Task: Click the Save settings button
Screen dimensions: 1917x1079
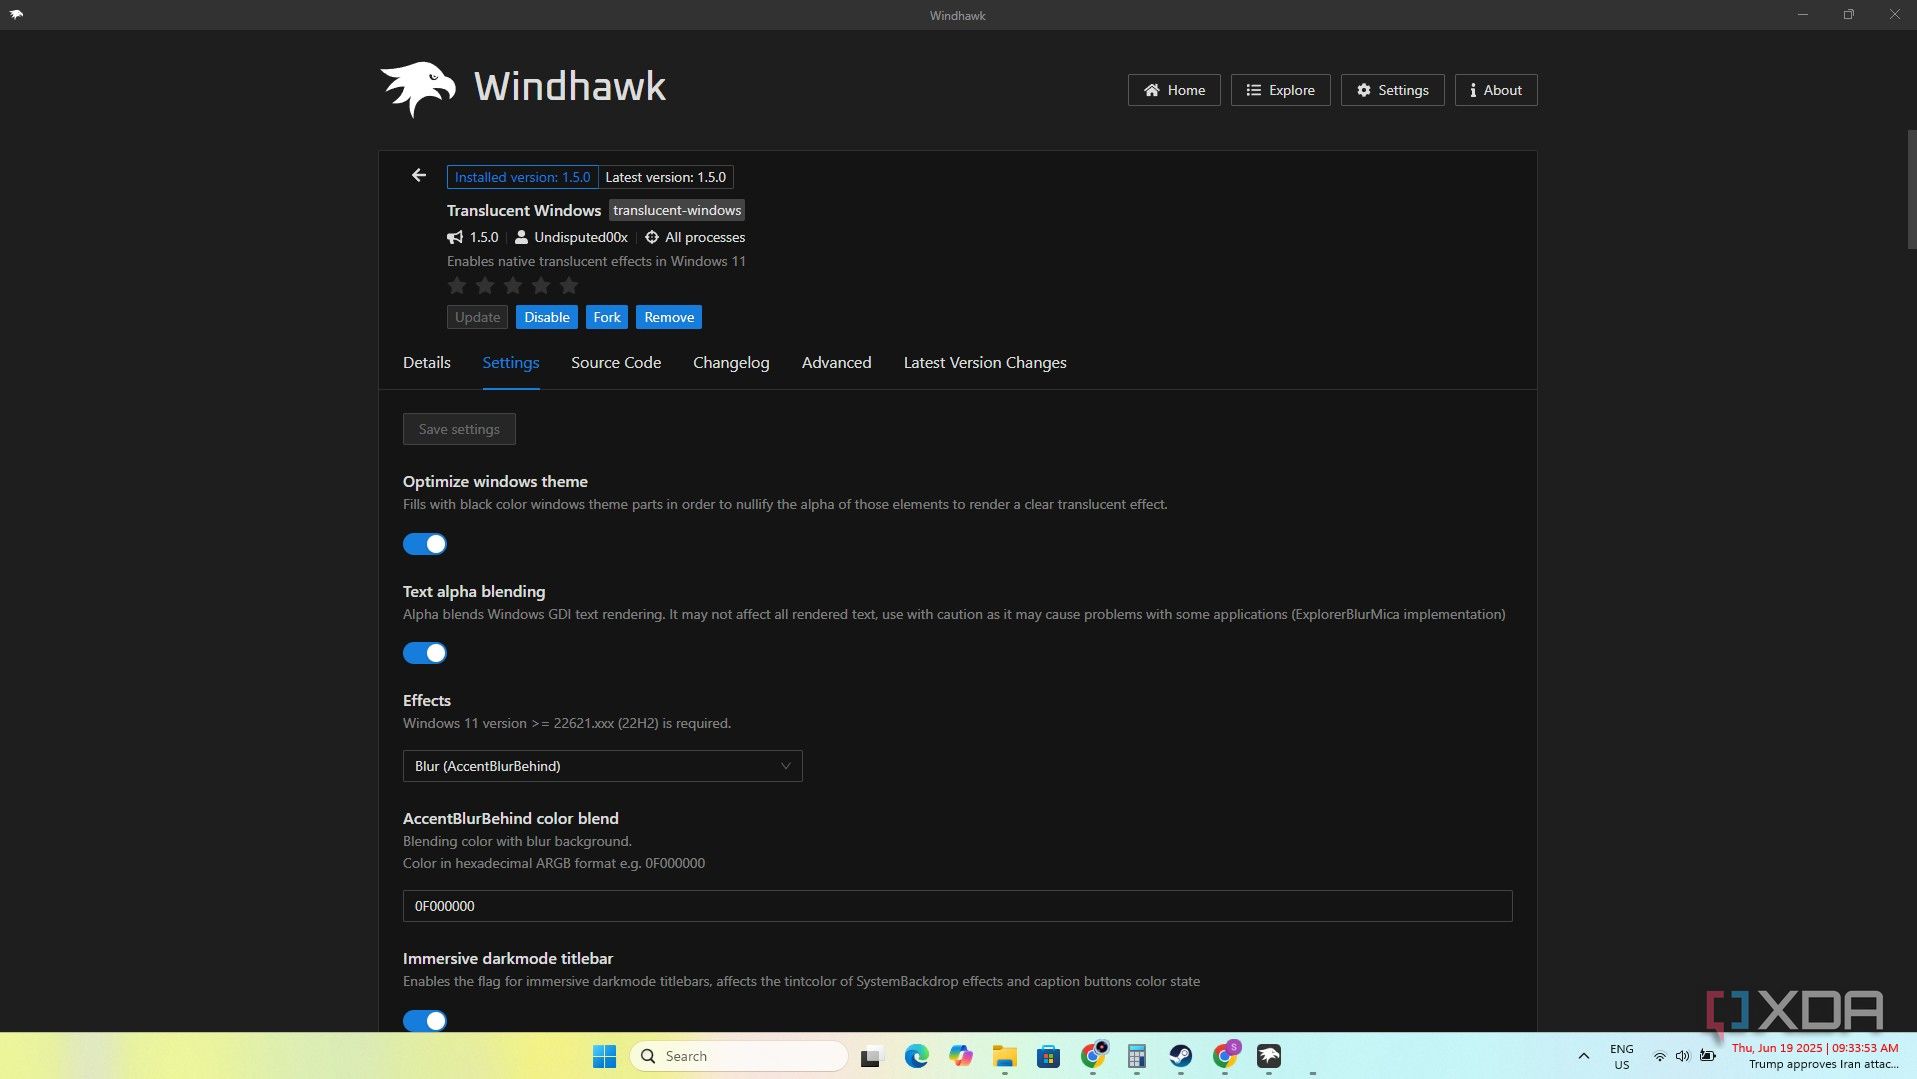Action: (459, 429)
